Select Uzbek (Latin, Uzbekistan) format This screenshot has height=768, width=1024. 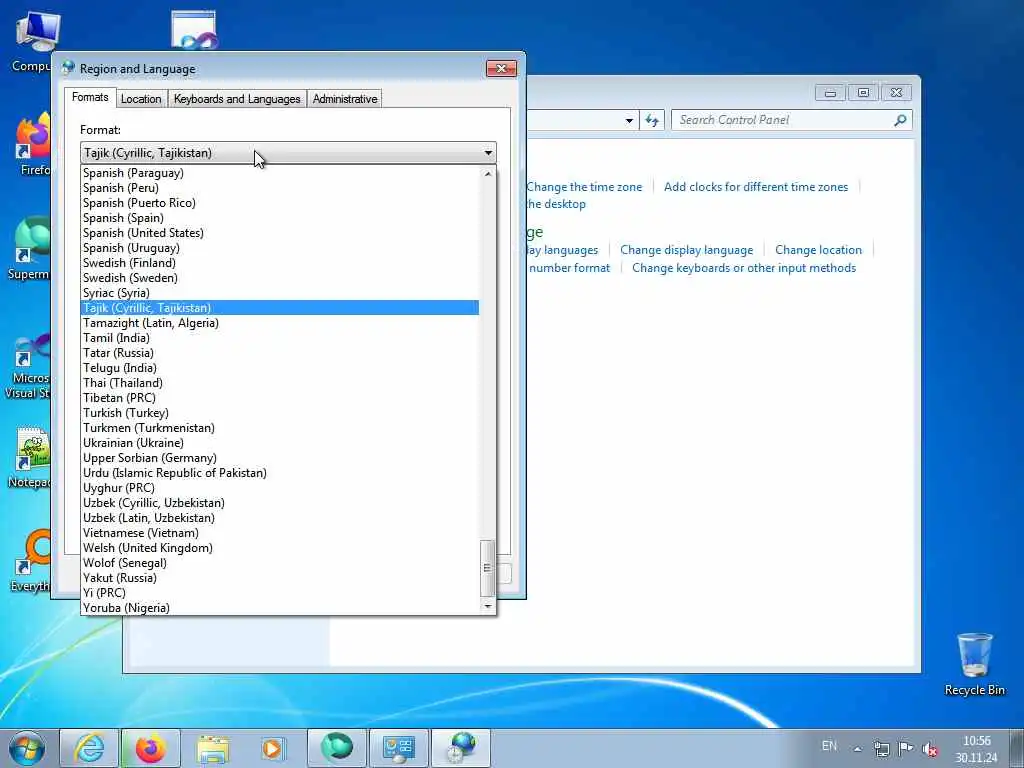pyautogui.click(x=280, y=519)
